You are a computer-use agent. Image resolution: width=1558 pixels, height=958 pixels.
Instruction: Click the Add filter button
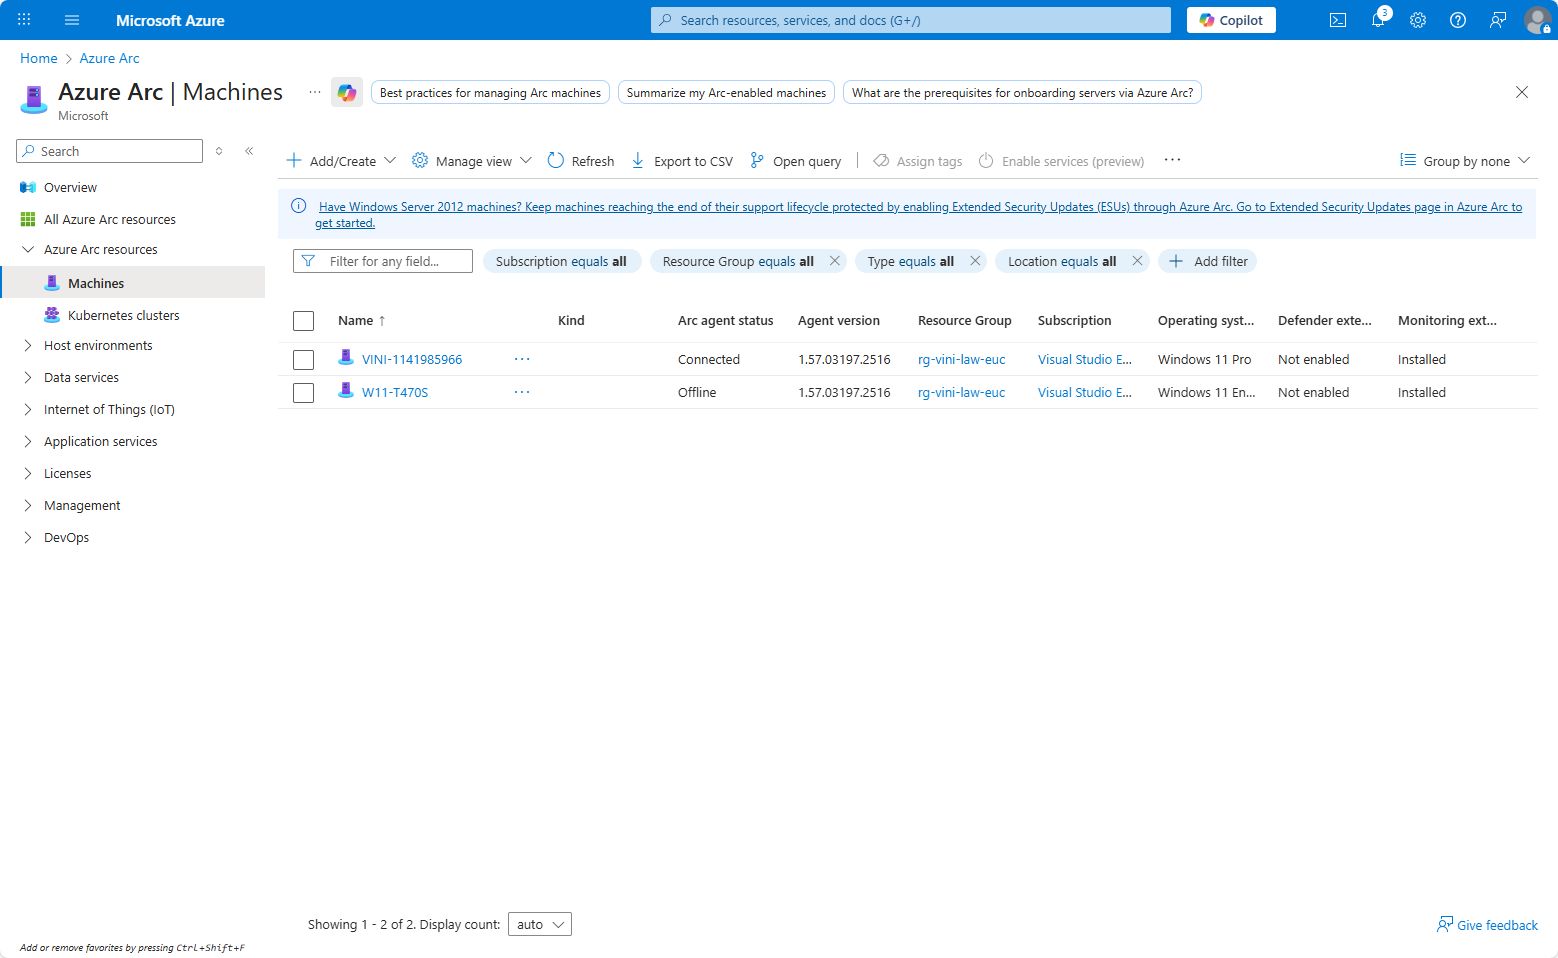coord(1208,262)
